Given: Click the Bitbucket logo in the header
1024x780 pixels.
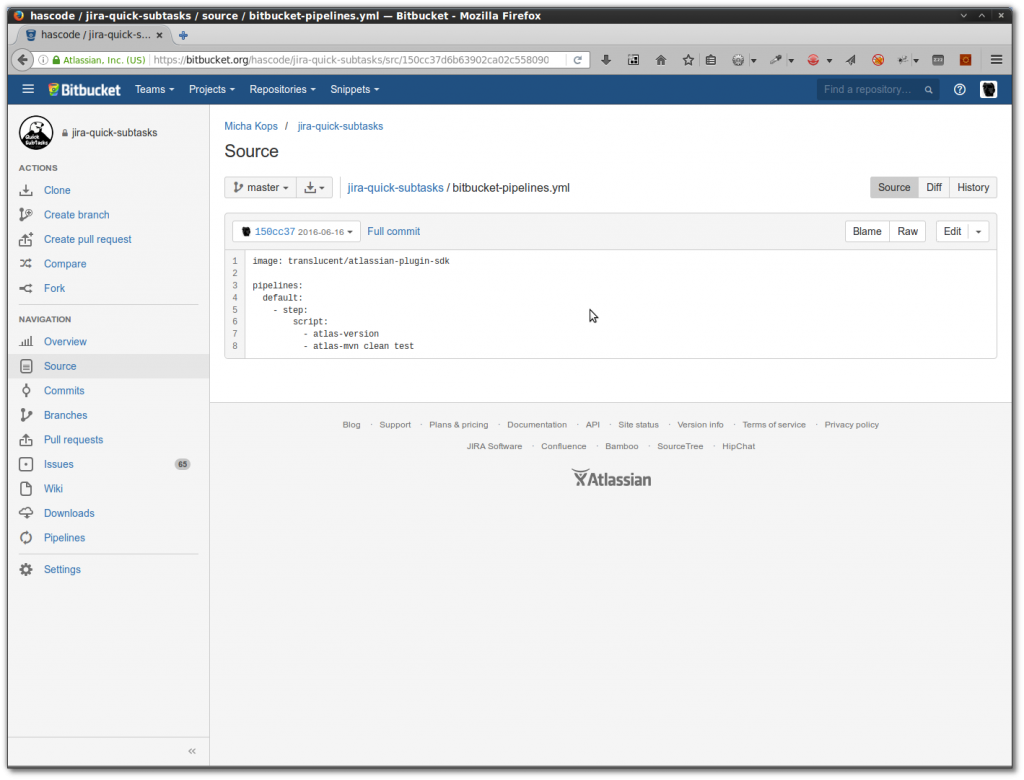Looking at the screenshot, I should point(84,89).
